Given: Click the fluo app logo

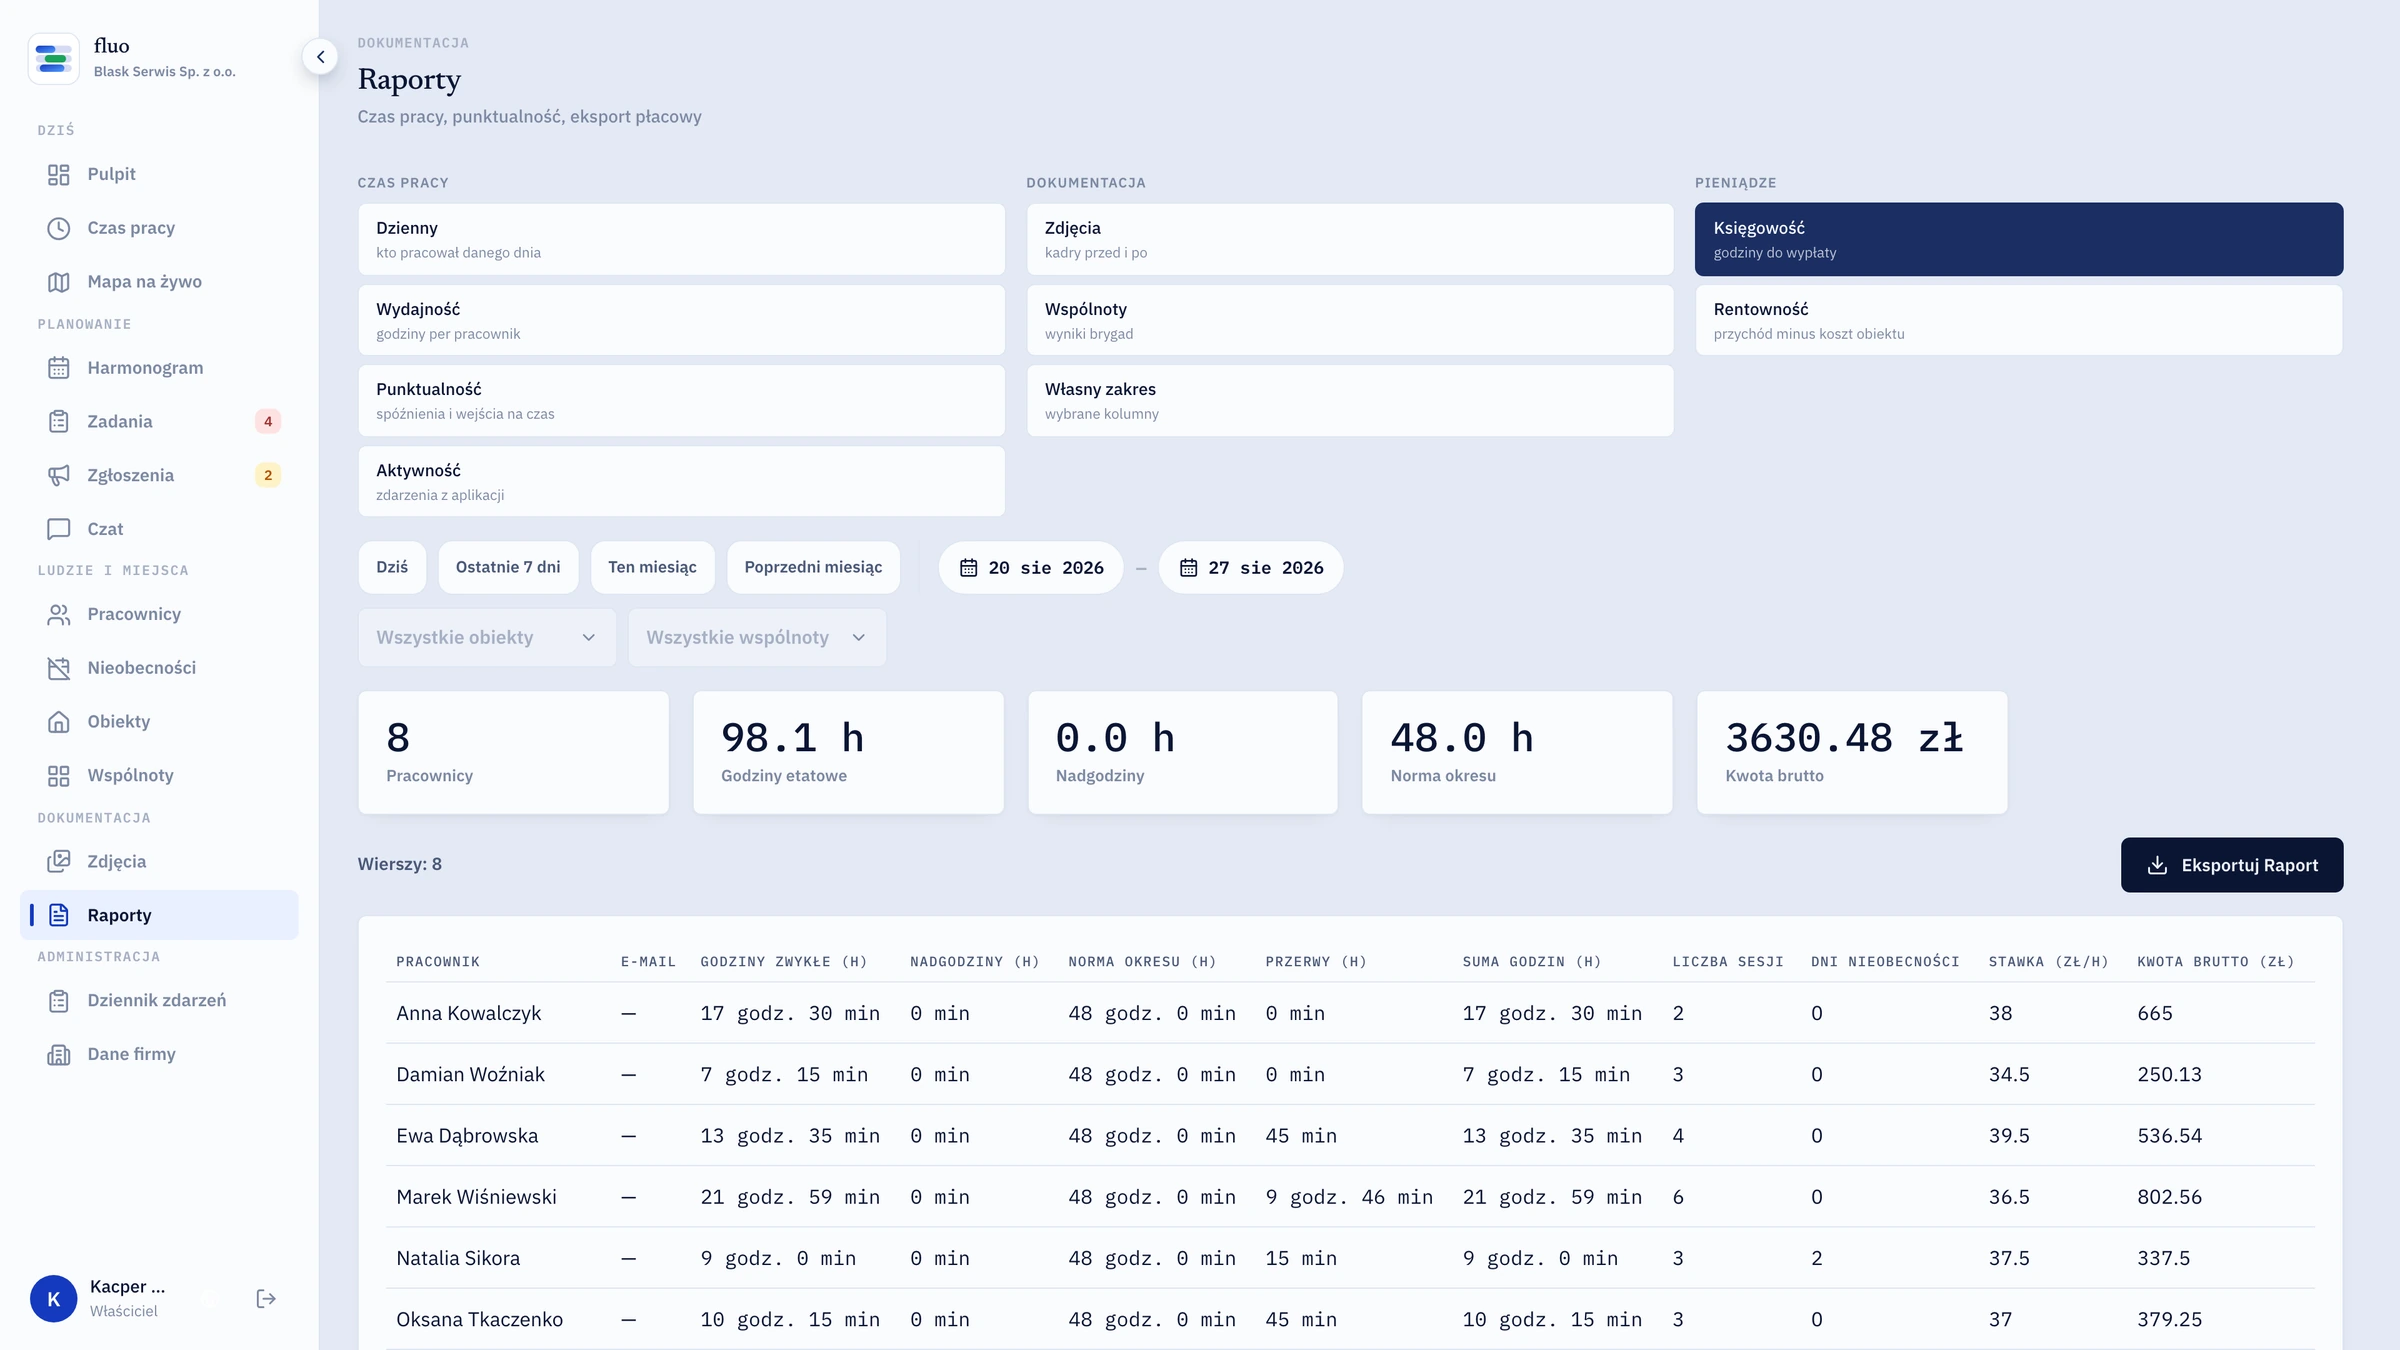Looking at the screenshot, I should tap(53, 59).
